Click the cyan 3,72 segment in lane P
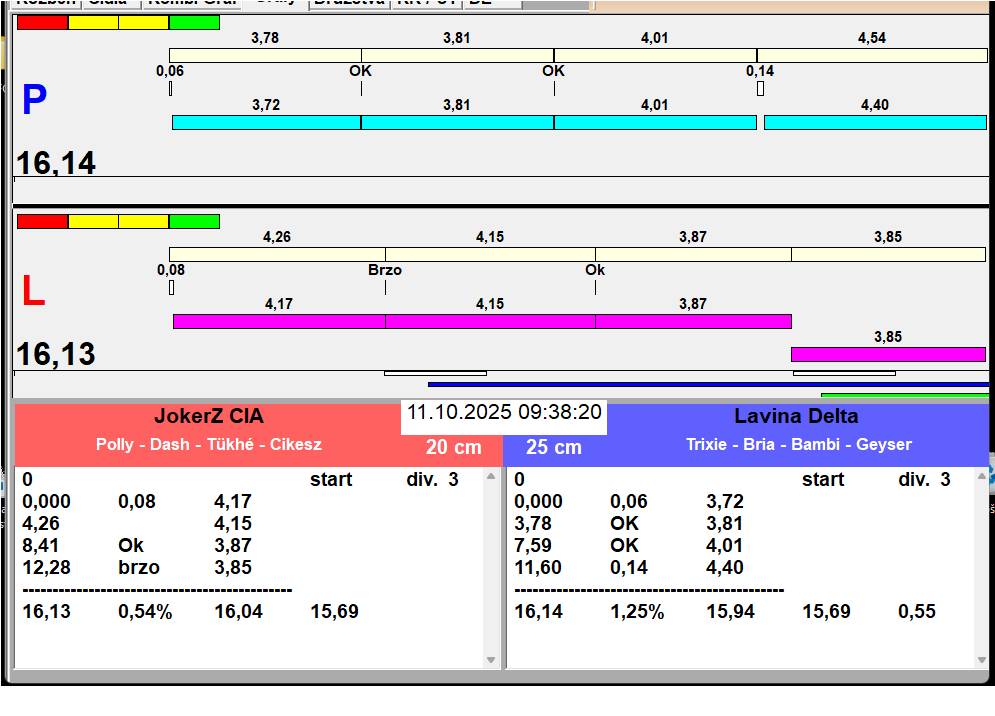The height and width of the screenshot is (716, 995). coord(266,122)
